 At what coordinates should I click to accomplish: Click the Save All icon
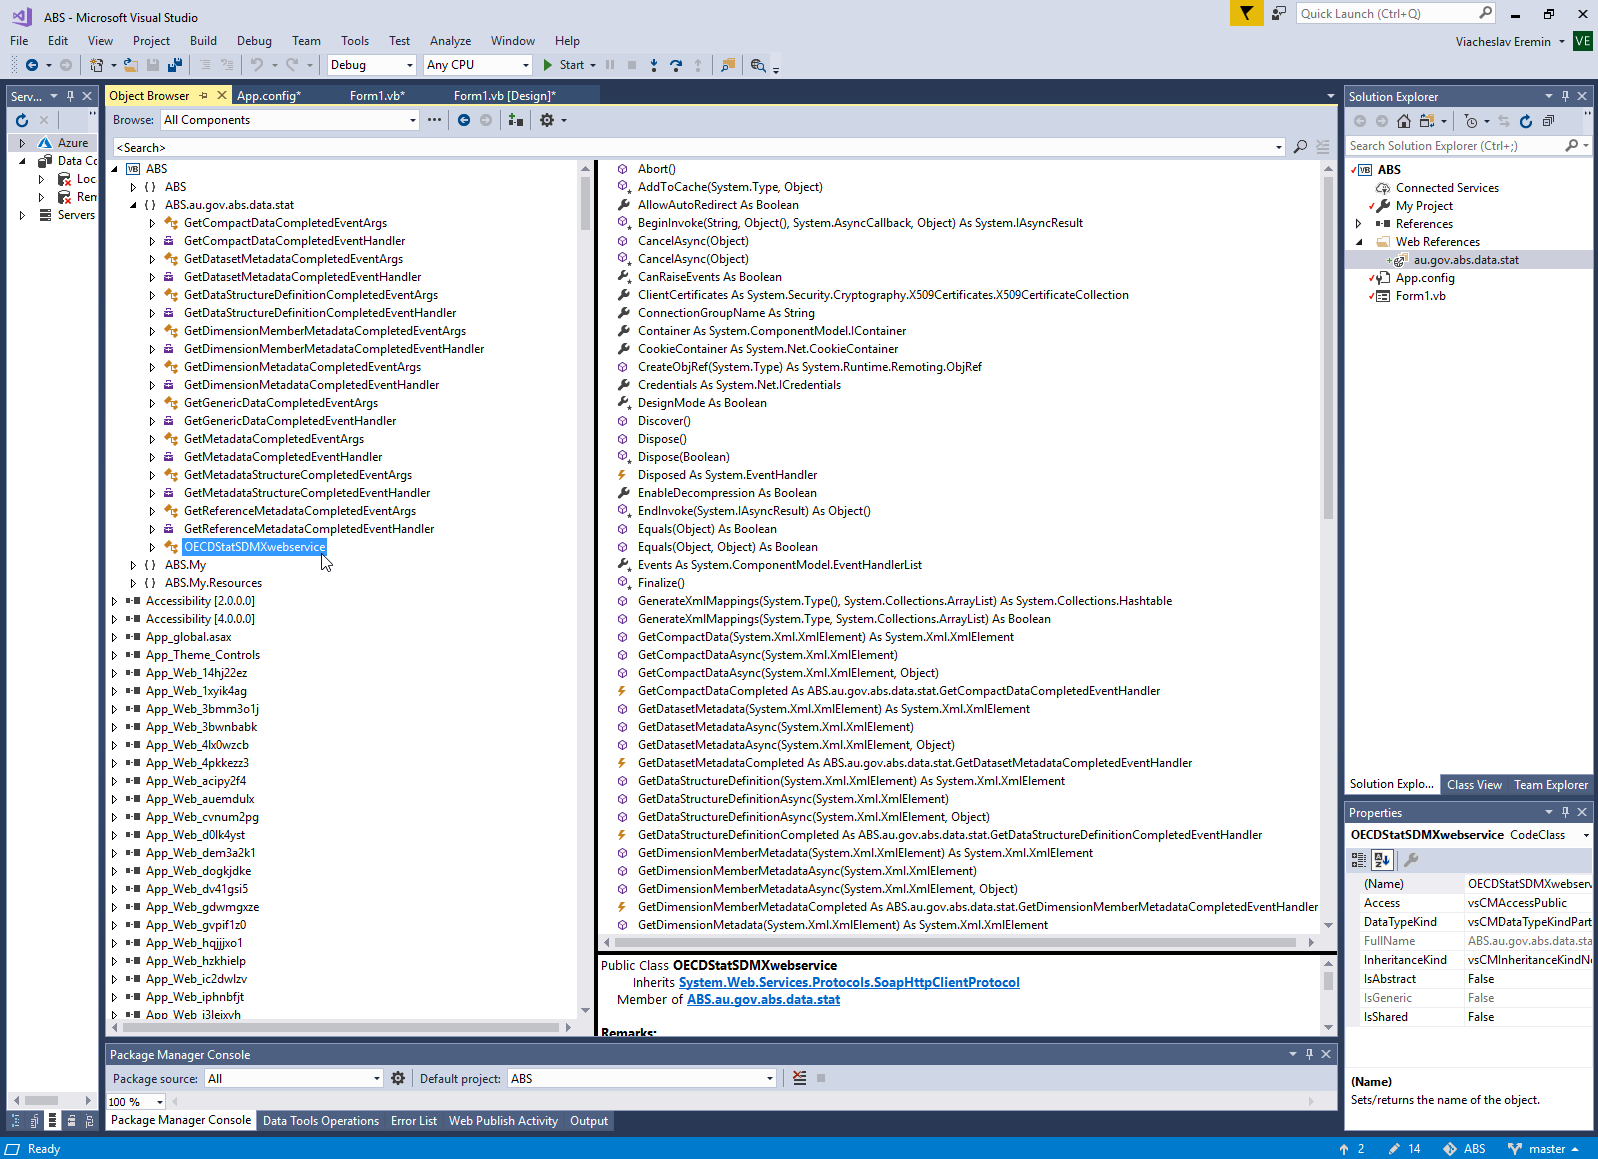[175, 65]
